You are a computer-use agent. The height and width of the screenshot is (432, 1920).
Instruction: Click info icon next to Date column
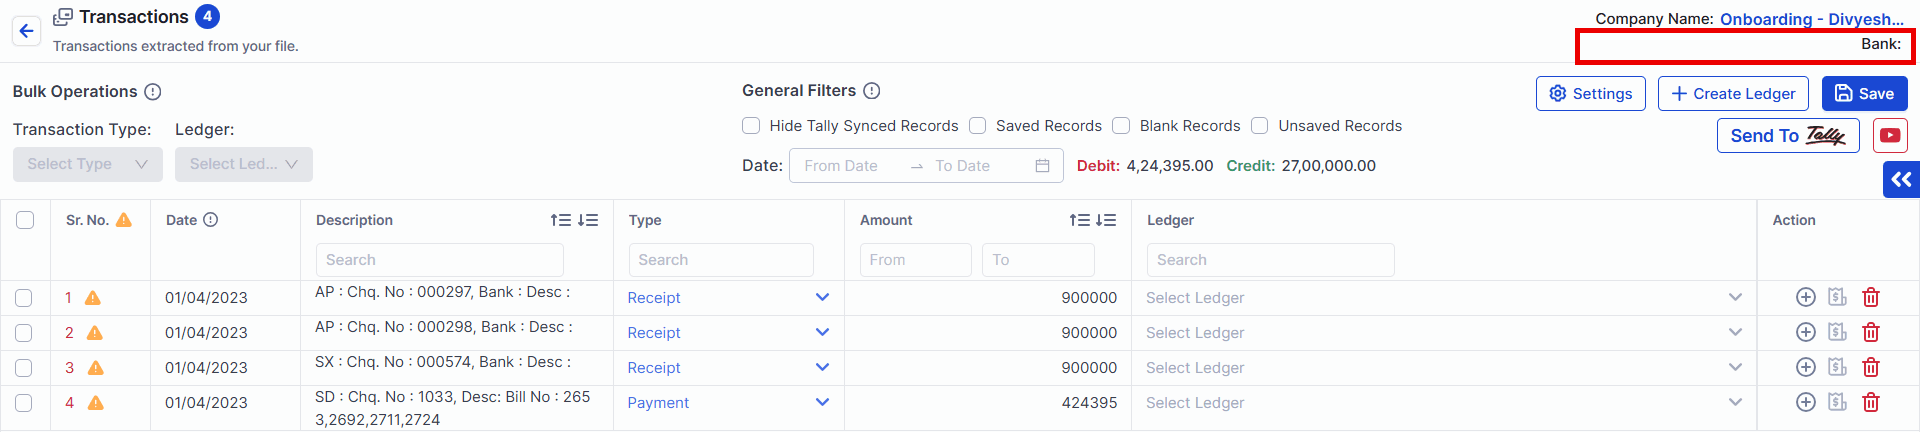(211, 220)
